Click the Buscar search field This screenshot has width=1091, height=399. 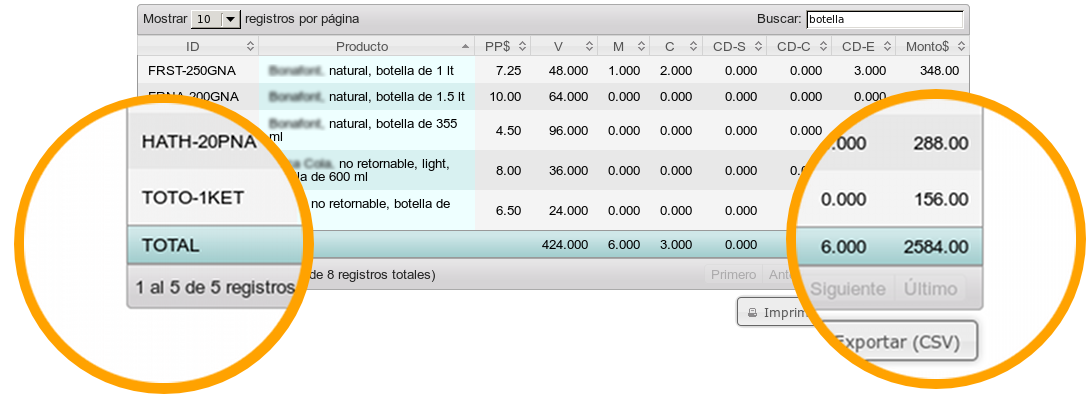[x=885, y=19]
